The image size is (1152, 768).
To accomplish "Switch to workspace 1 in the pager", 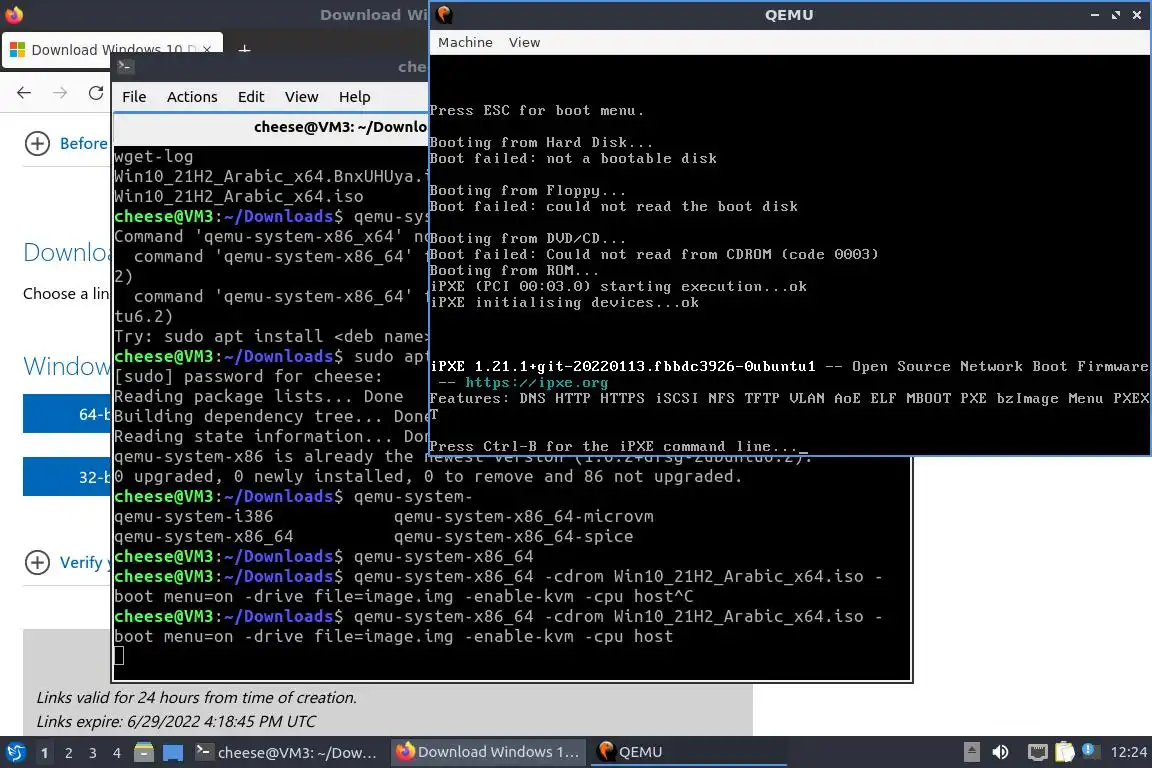I will [x=44, y=753].
